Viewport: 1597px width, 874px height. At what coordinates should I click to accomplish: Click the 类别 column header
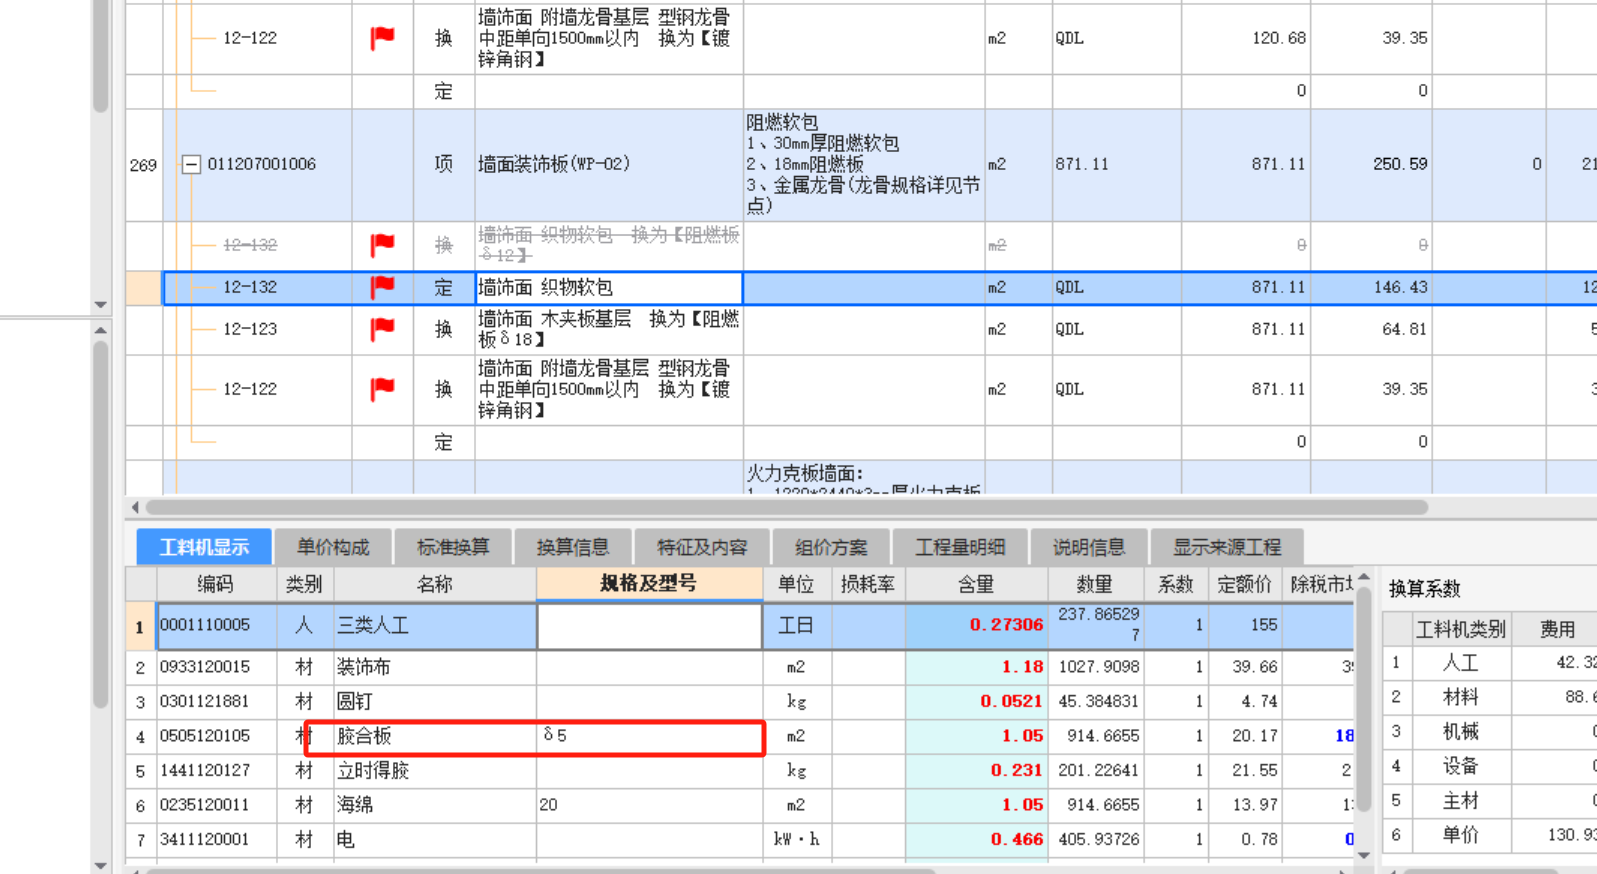pyautogui.click(x=304, y=584)
